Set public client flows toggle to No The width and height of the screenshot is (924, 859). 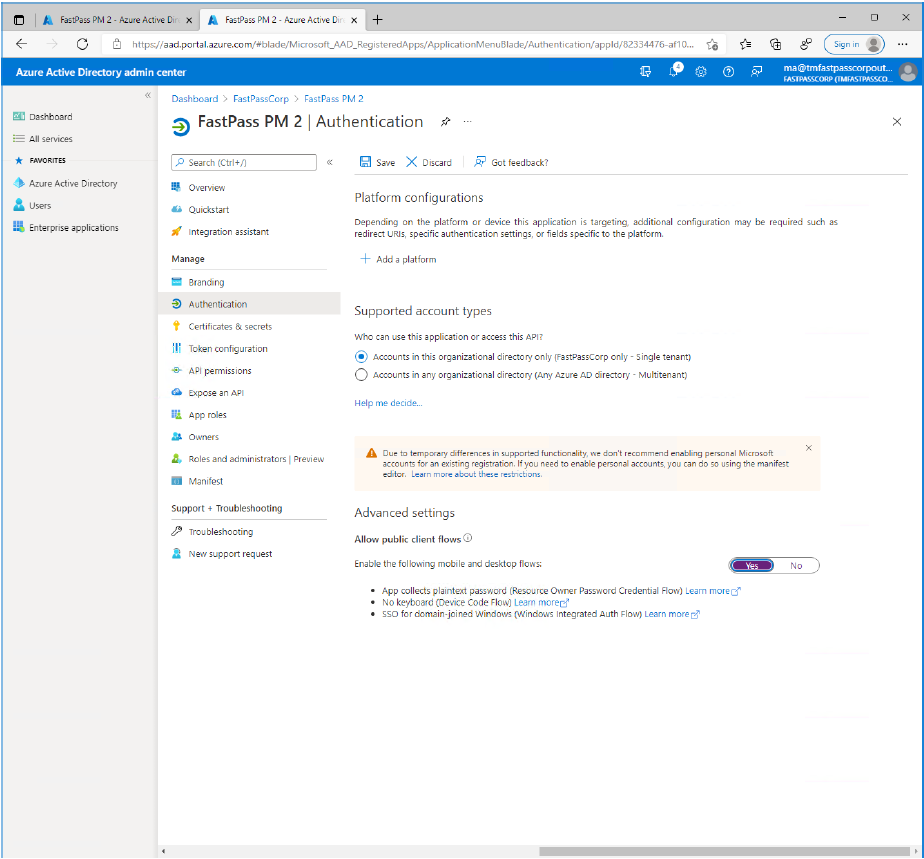click(796, 566)
